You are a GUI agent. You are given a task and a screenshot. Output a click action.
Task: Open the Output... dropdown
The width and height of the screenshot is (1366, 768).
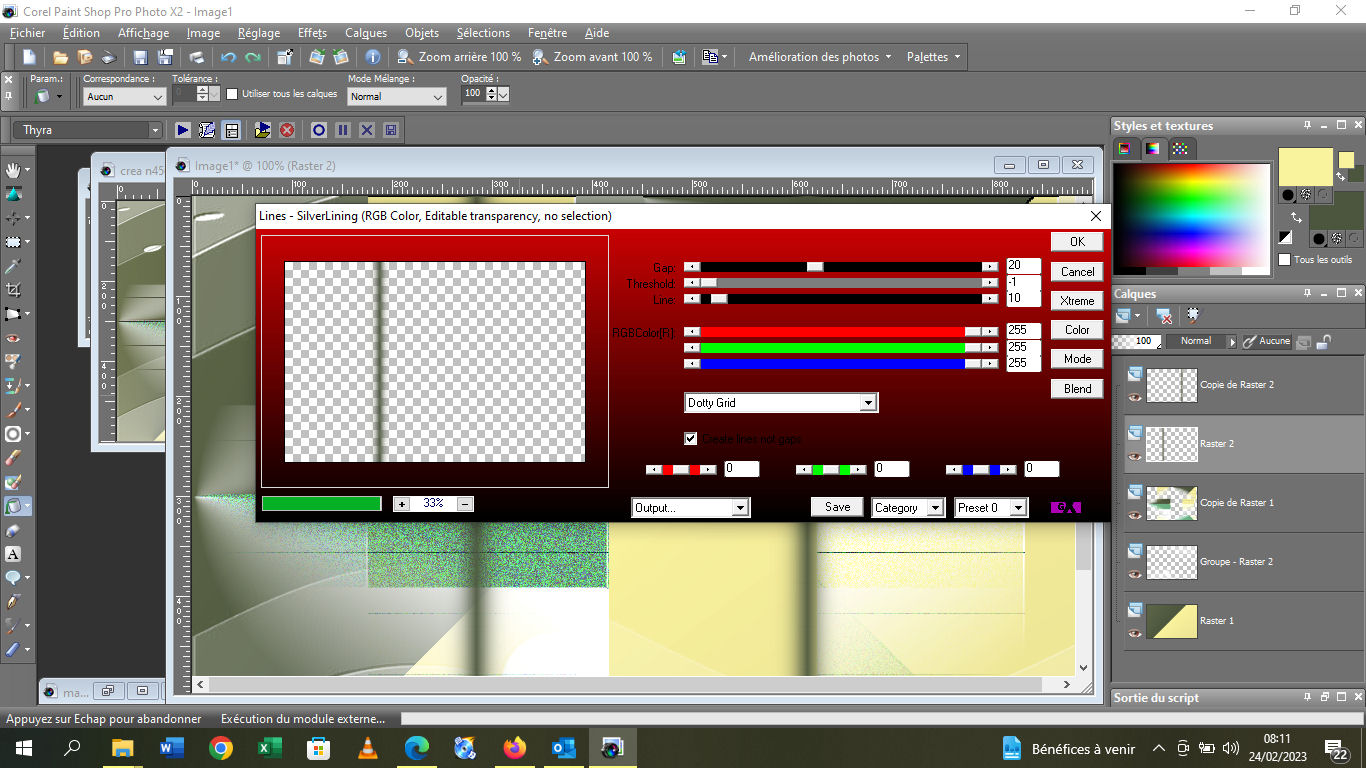pos(690,508)
